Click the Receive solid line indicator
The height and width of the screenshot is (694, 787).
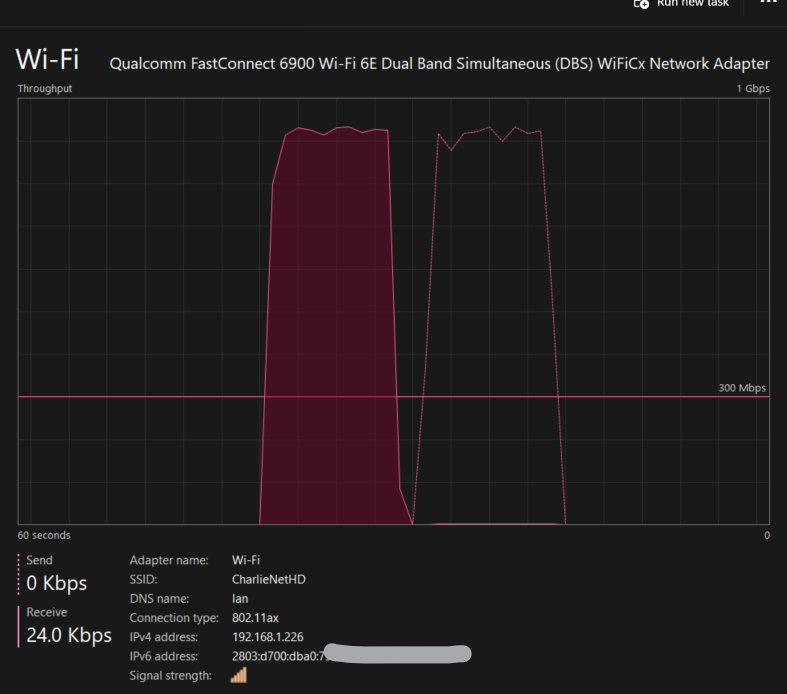pos(19,625)
